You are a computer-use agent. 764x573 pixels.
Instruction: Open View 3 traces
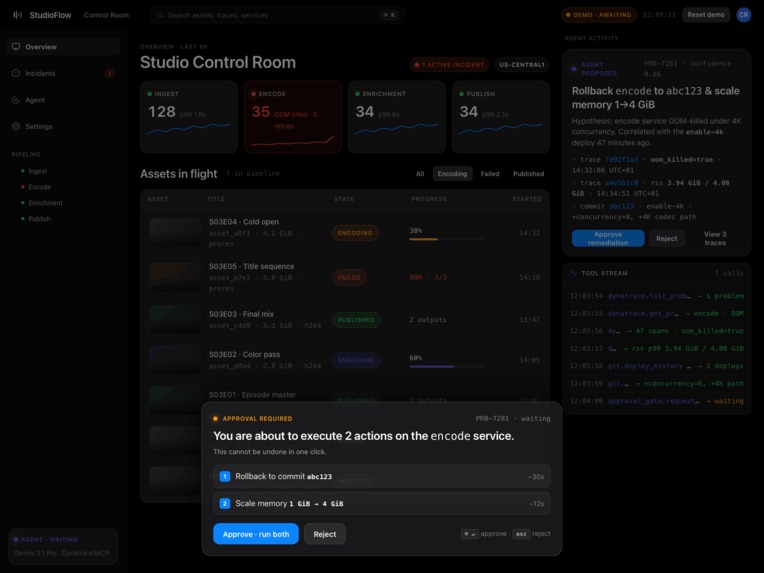click(x=715, y=238)
